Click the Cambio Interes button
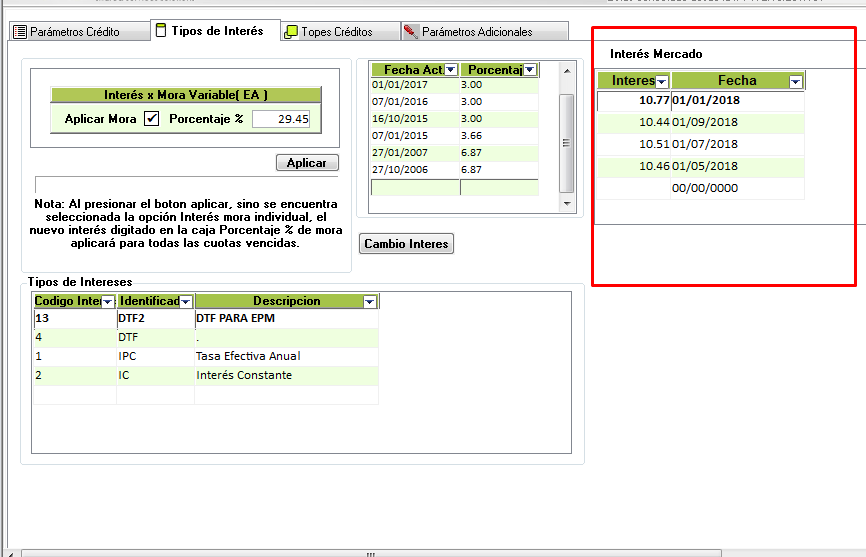The width and height of the screenshot is (866, 557). click(x=406, y=244)
